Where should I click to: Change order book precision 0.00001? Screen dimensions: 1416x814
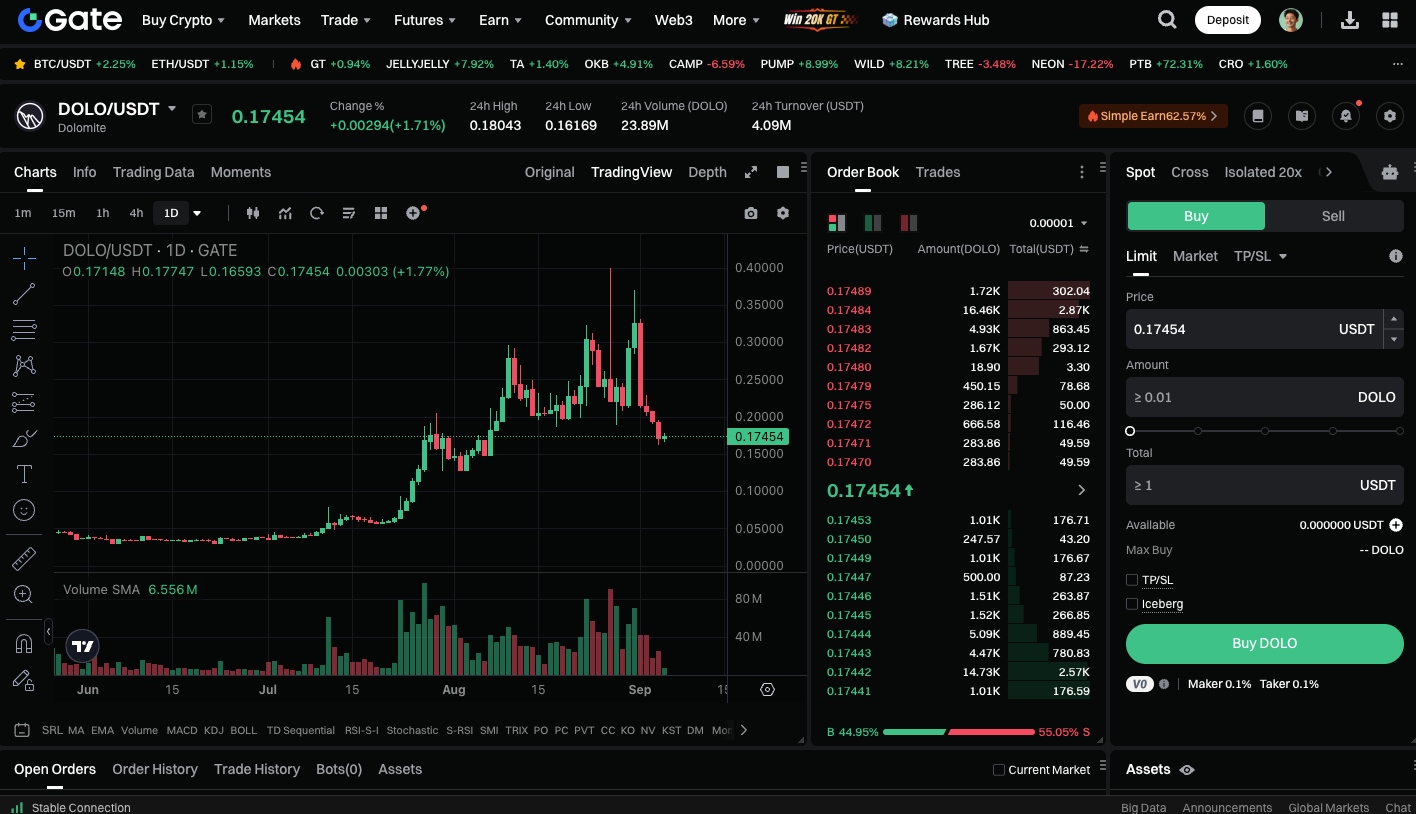click(1058, 223)
